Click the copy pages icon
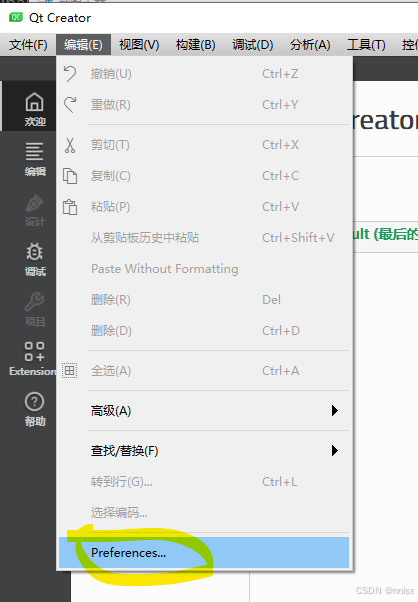This screenshot has width=418, height=602. pyautogui.click(x=70, y=176)
